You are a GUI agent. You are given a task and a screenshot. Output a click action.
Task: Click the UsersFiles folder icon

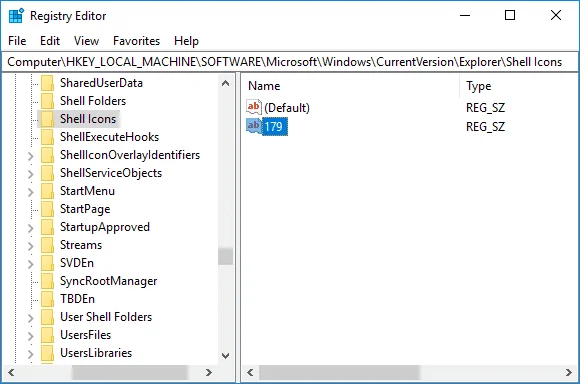point(47,335)
